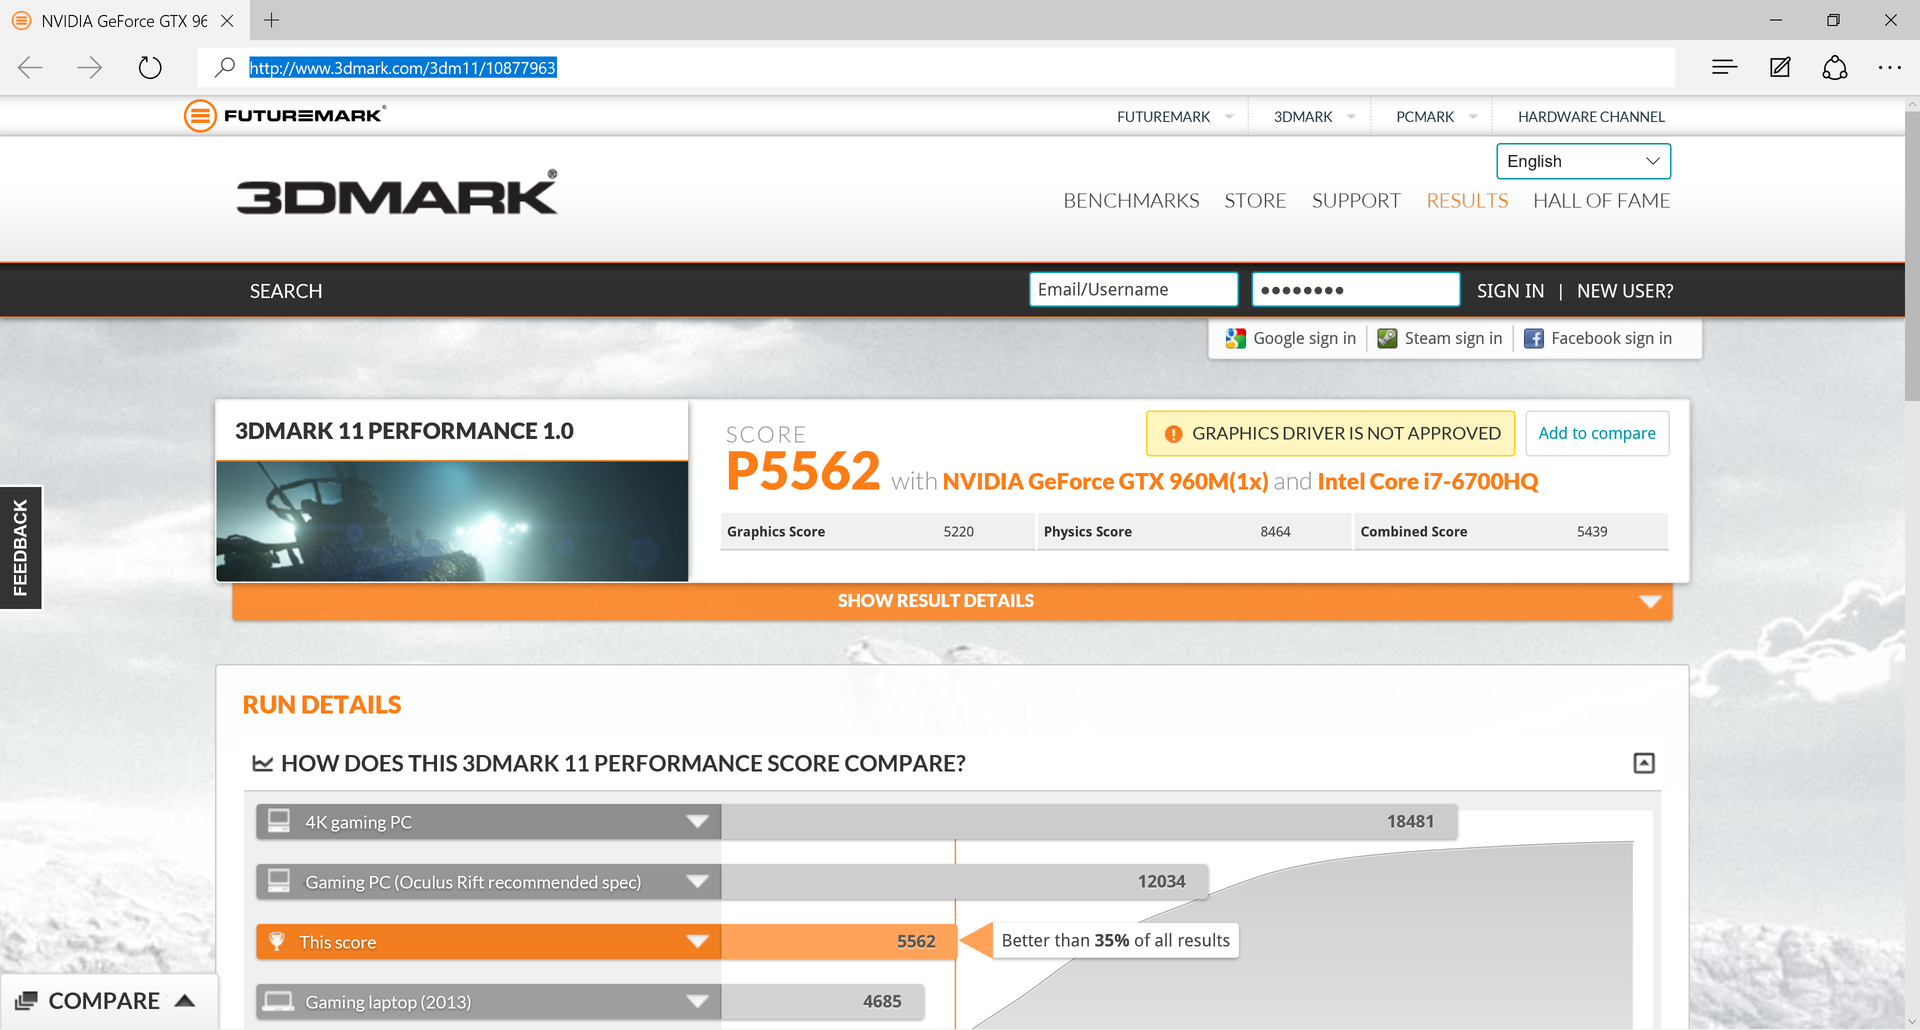Open the BENCHMARKS menu
Screen dimensions: 1920x1030
[x=1131, y=201]
